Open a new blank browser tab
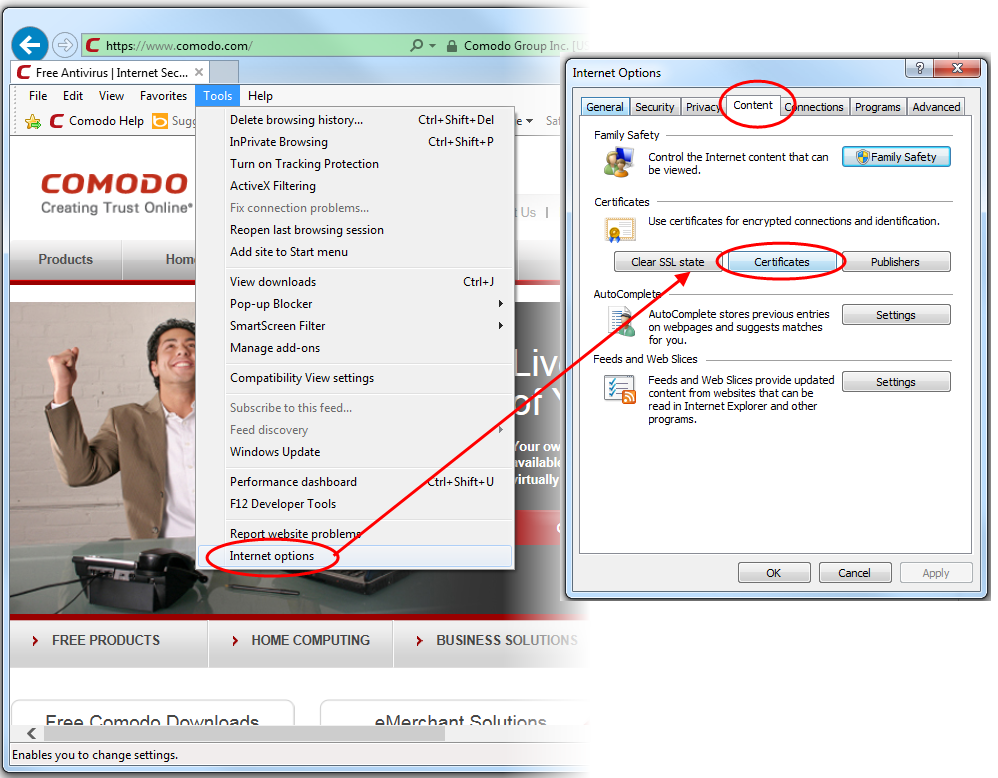998x778 pixels. click(224, 72)
